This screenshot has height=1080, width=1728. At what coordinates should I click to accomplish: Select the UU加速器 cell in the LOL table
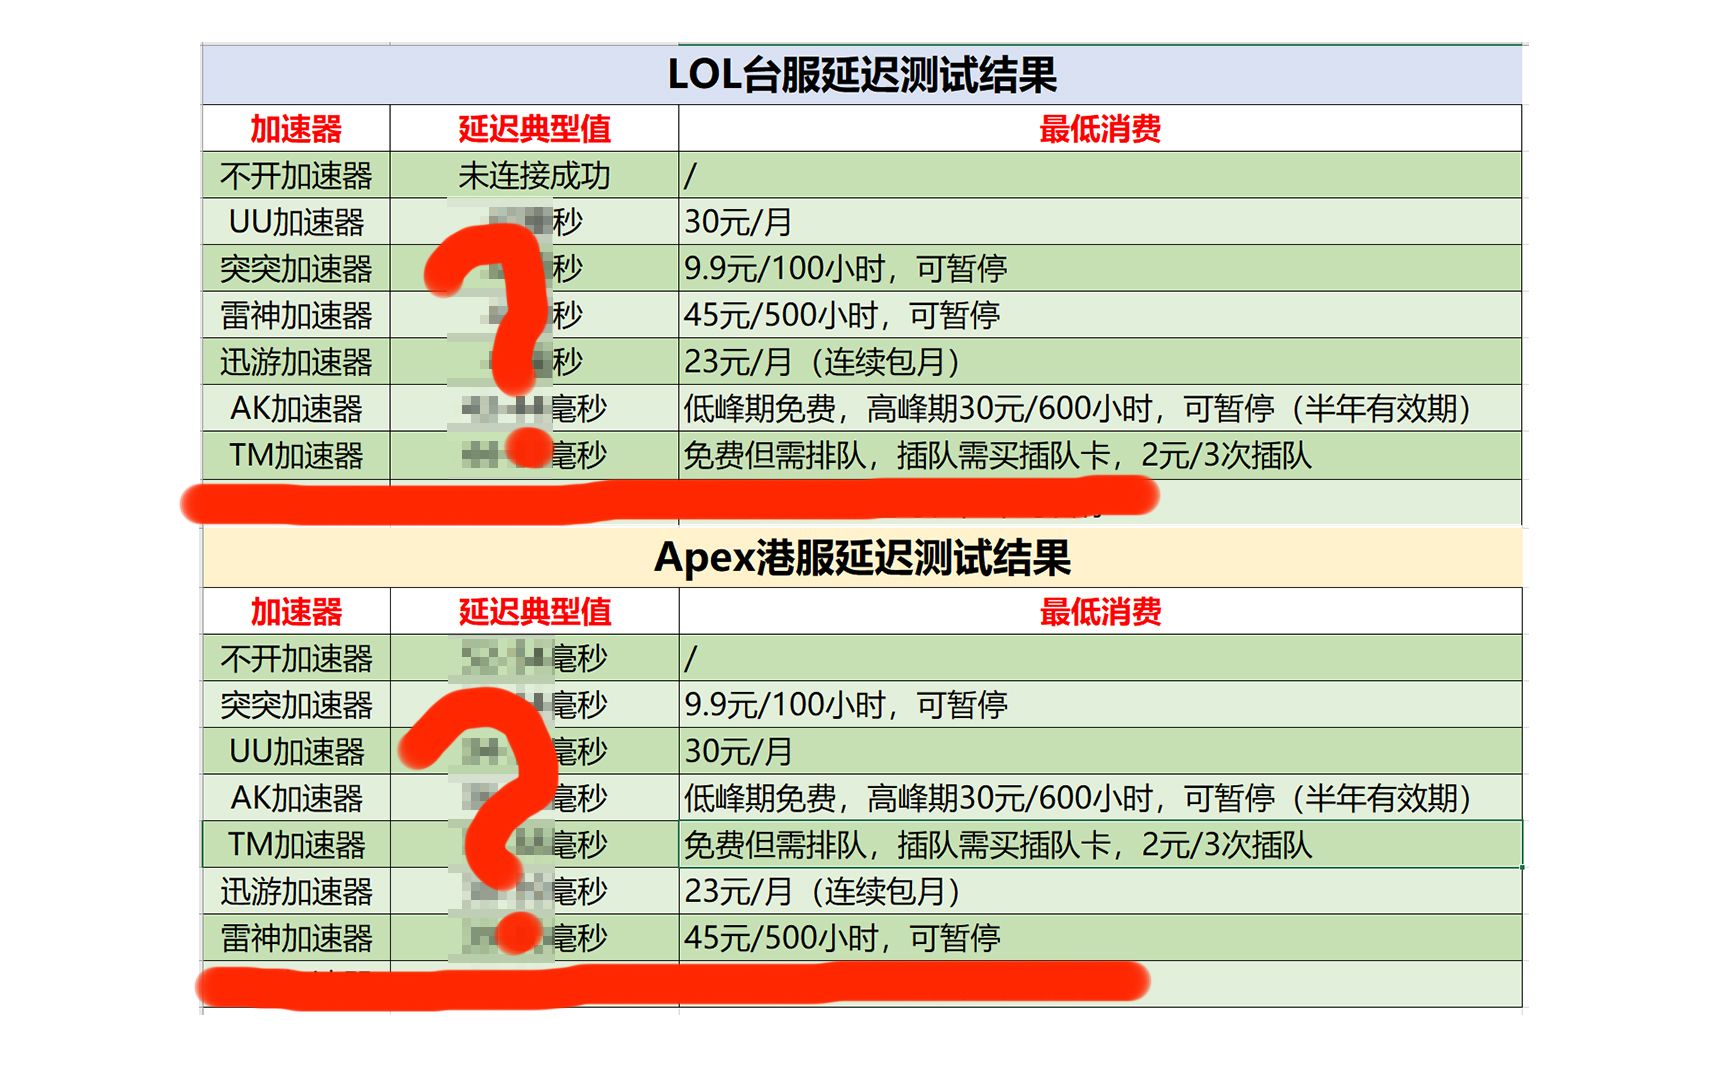coord(296,222)
